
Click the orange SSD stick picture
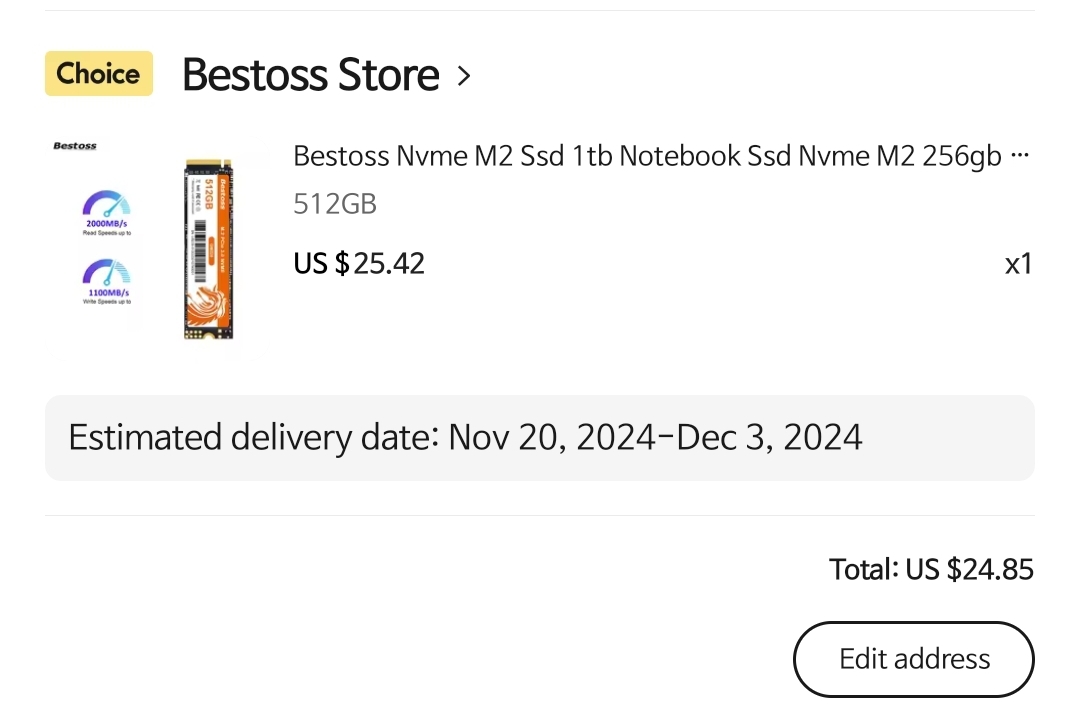[x=209, y=249]
